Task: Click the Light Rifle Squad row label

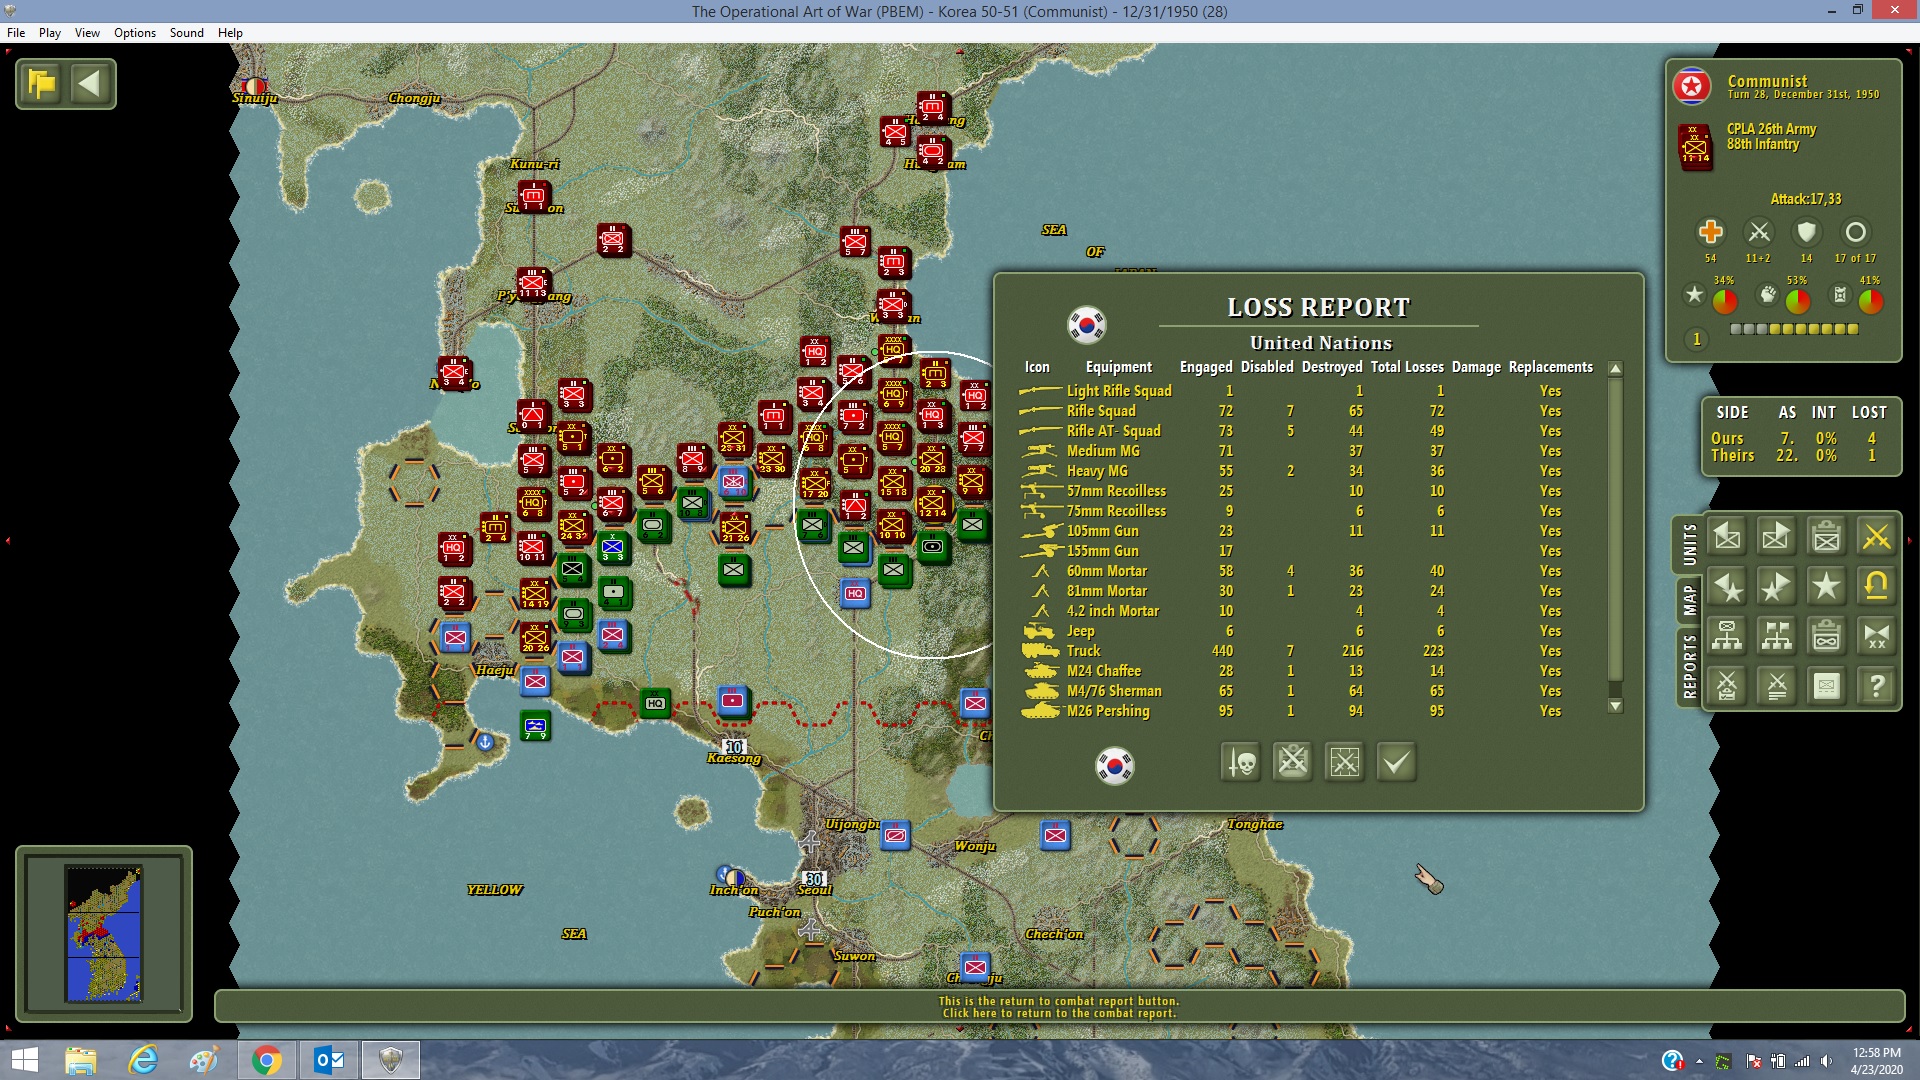Action: pos(1119,391)
